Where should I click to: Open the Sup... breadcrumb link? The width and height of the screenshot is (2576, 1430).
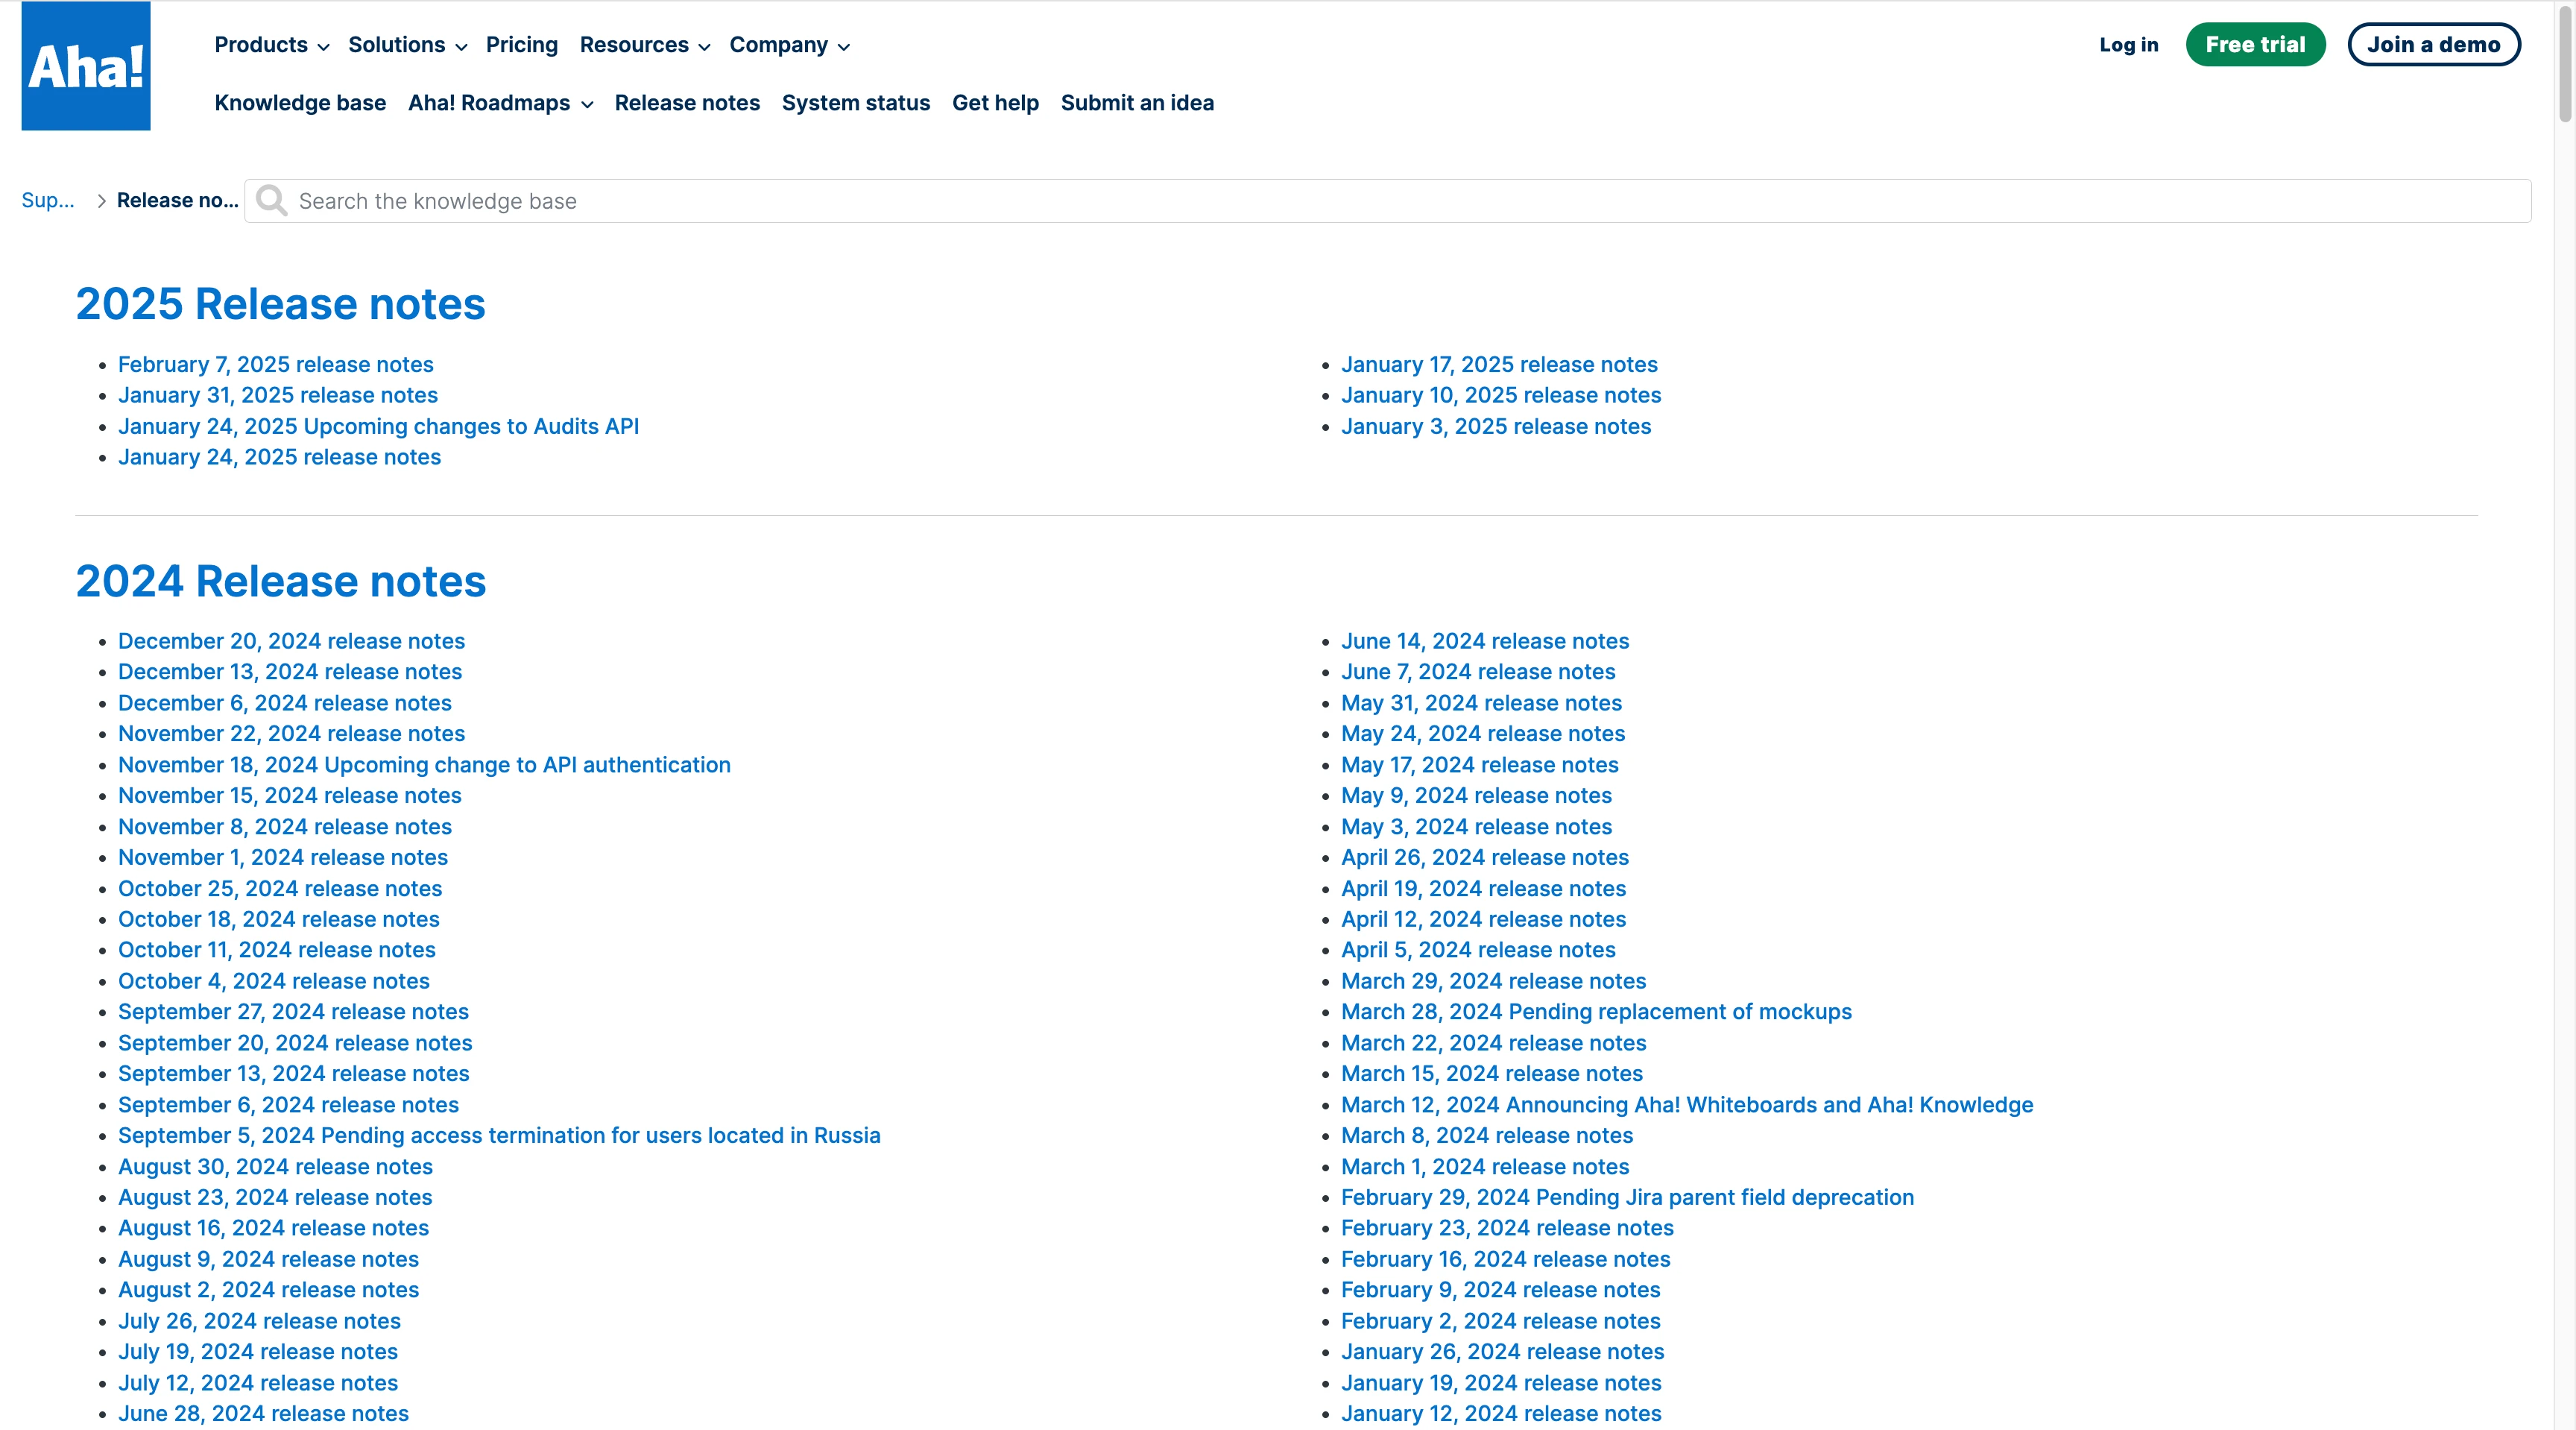point(47,200)
